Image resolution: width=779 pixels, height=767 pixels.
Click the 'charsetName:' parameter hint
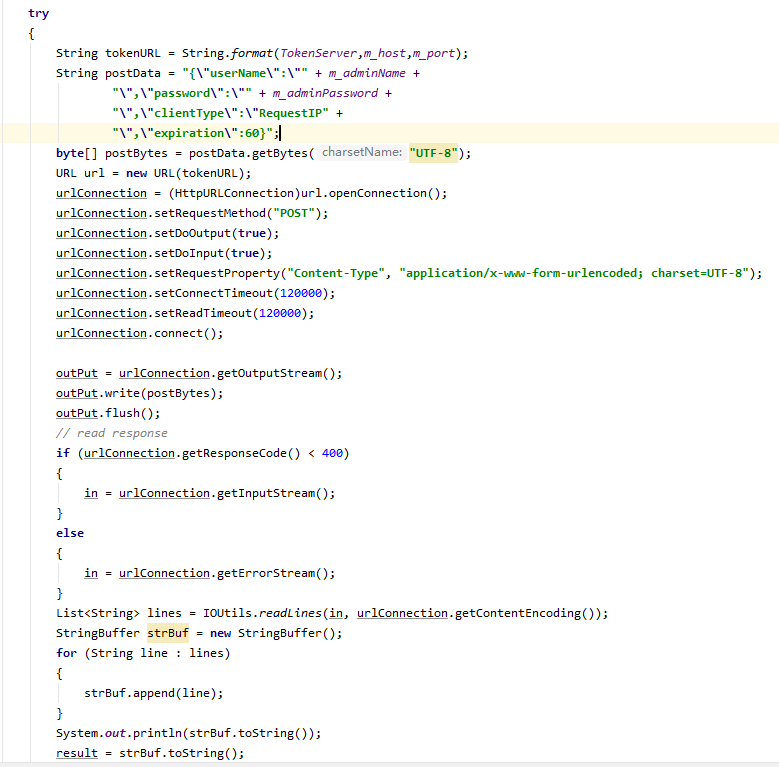(x=362, y=152)
